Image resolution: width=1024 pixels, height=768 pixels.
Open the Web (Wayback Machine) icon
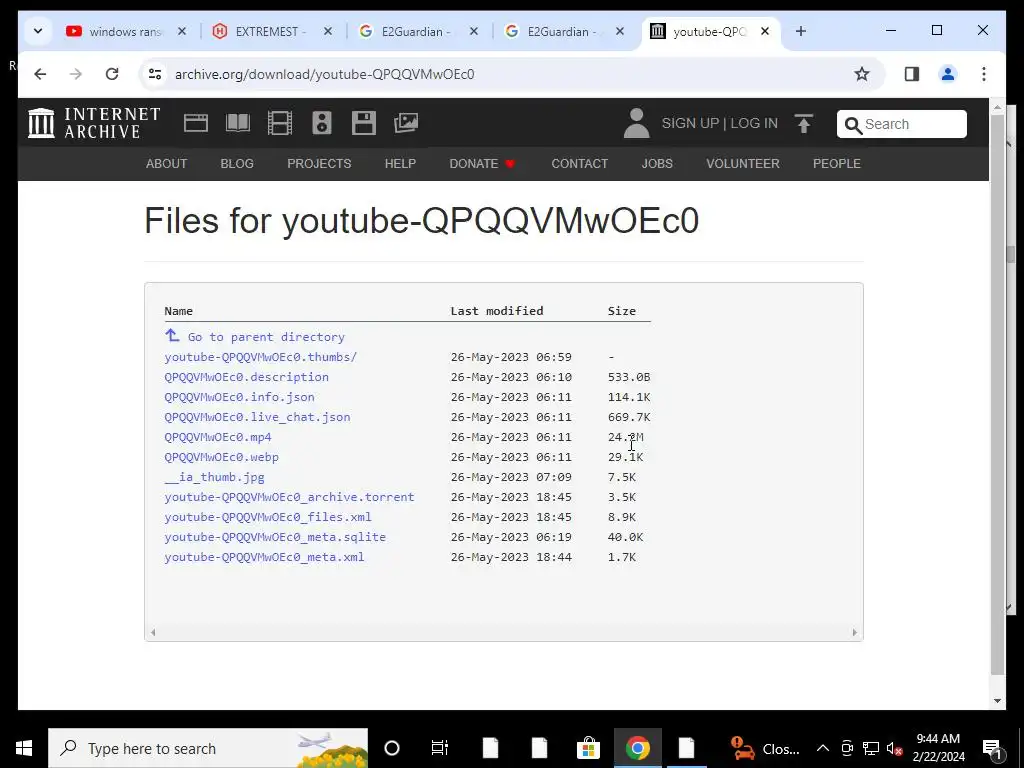196,123
